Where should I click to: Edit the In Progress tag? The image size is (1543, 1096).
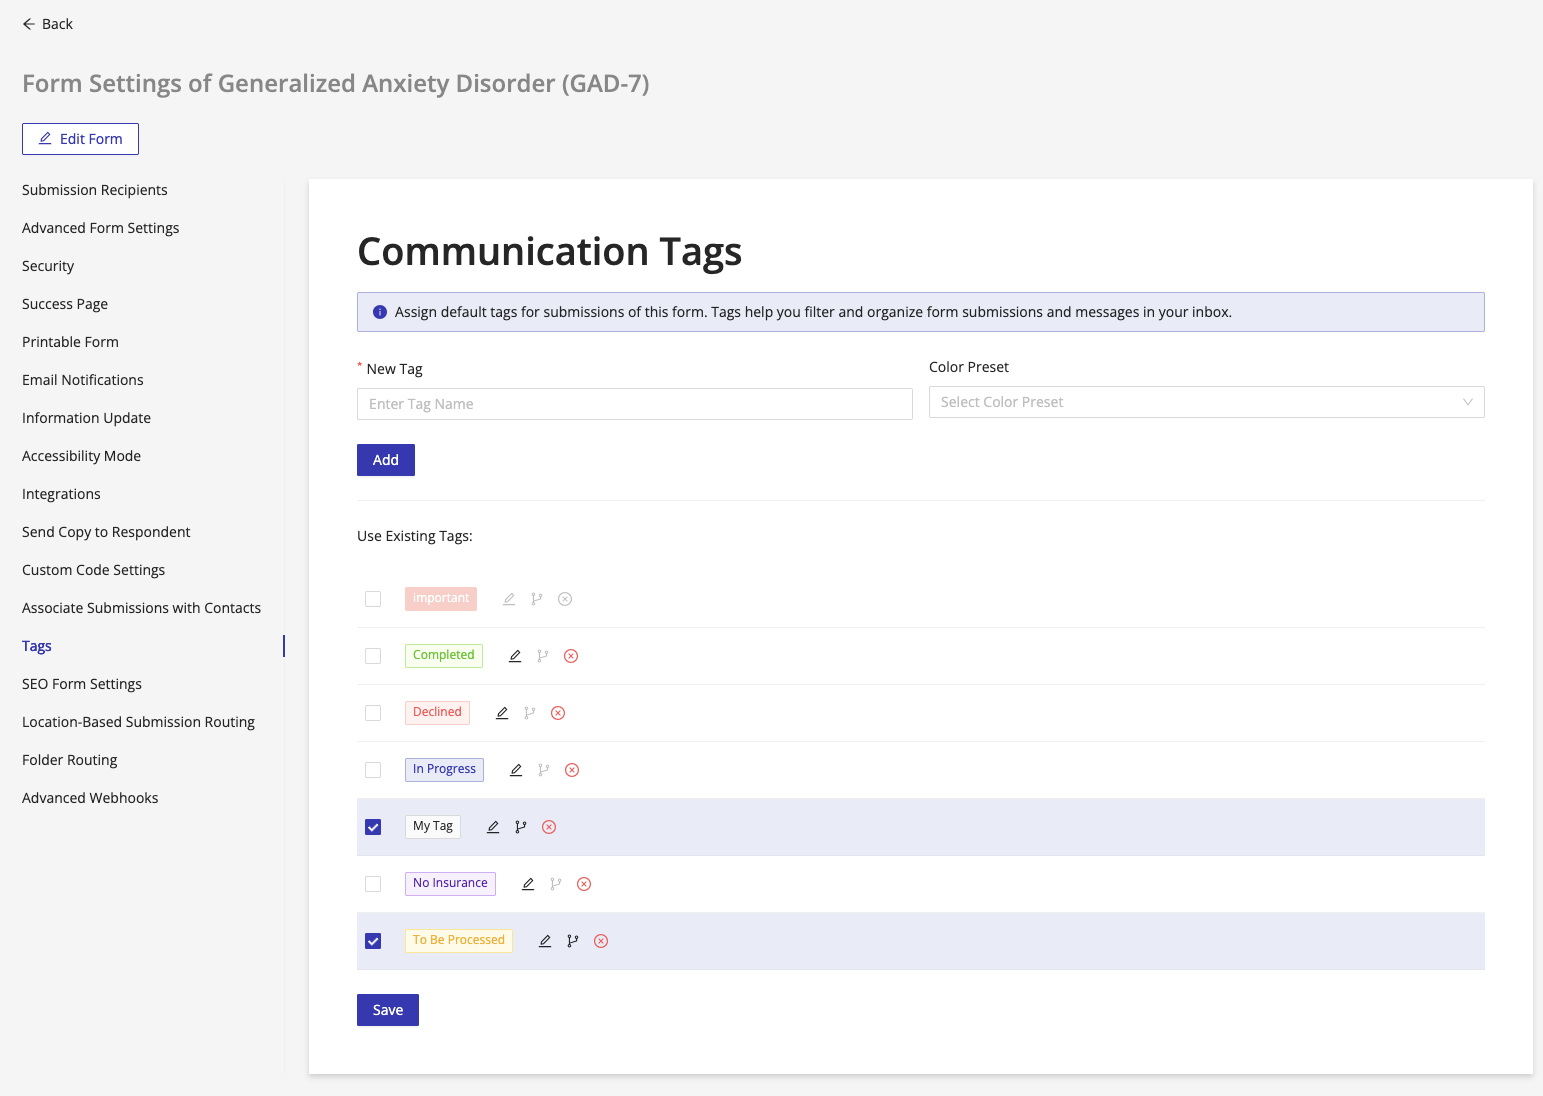coord(516,770)
